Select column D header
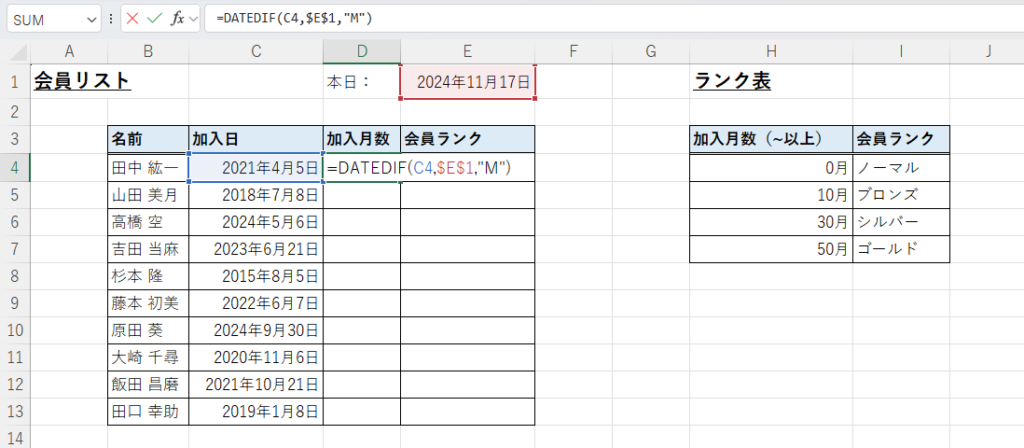The image size is (1024, 448). [361, 52]
